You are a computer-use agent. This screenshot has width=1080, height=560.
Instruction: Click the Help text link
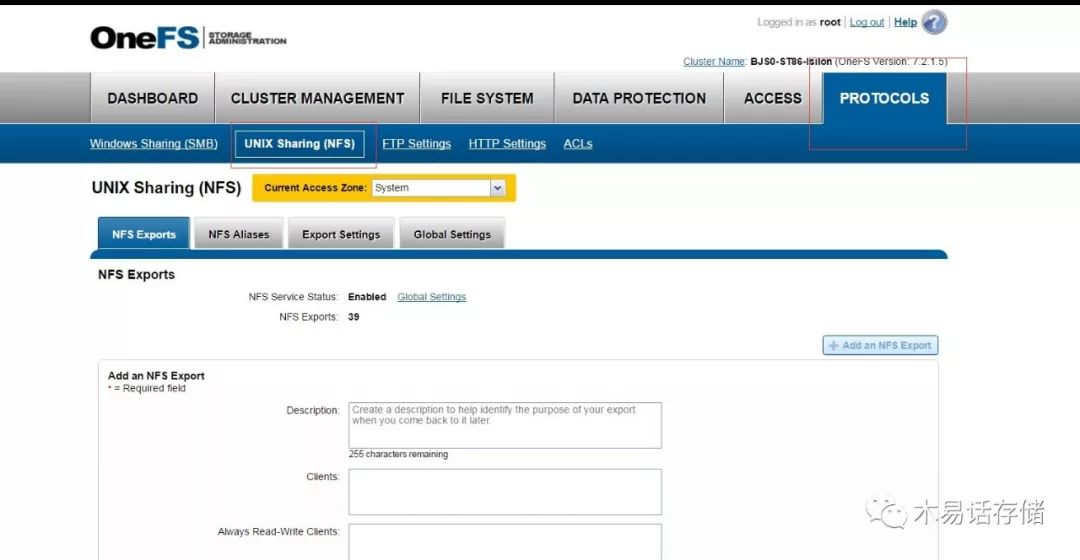point(905,22)
